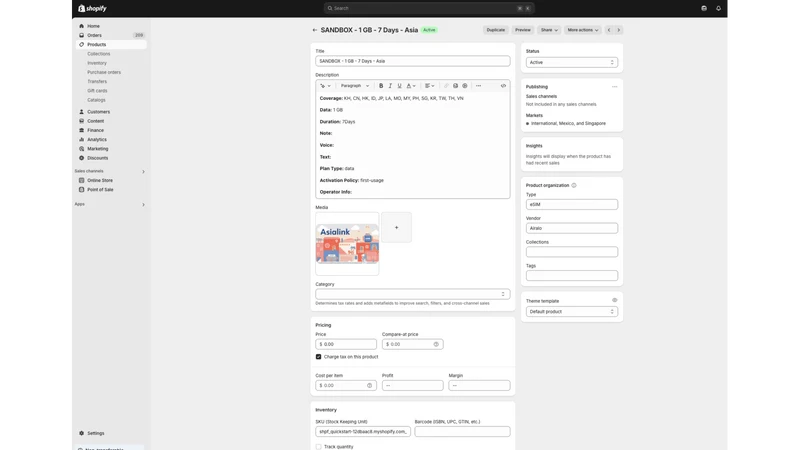The height and width of the screenshot is (450, 800).
Task: Open Publishing options ellipsis menu
Action: tap(614, 87)
